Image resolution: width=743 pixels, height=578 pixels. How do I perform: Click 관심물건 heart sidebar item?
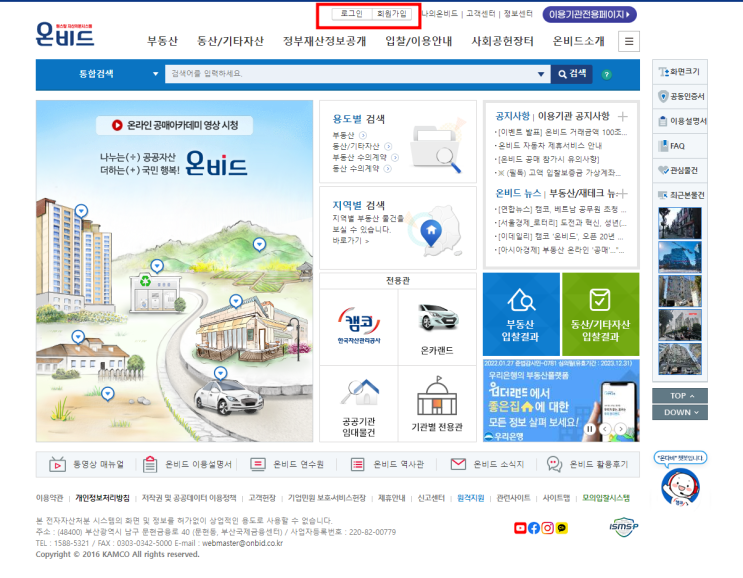click(x=680, y=171)
